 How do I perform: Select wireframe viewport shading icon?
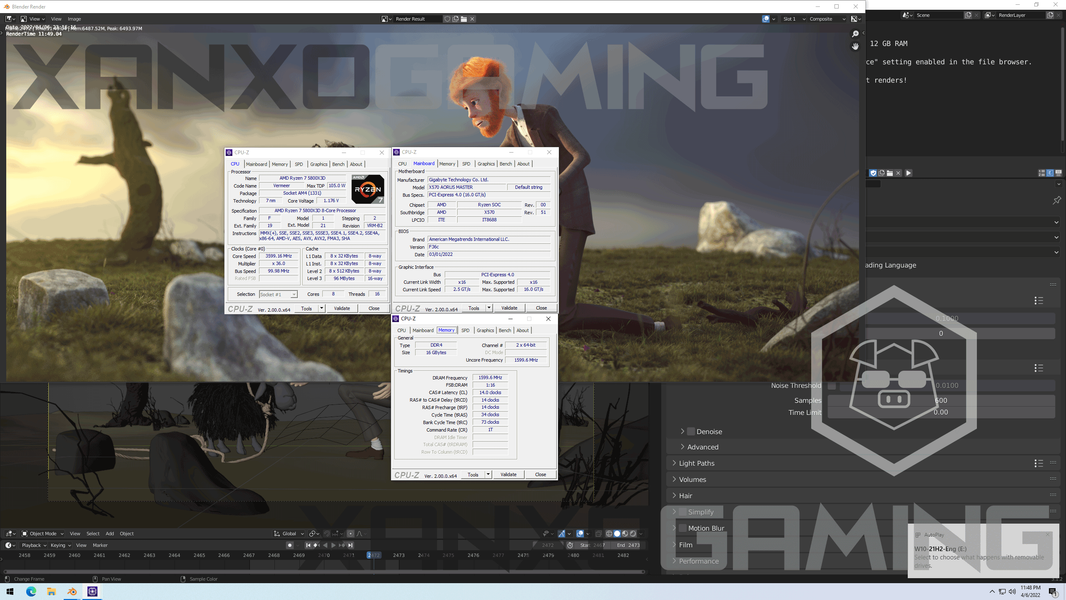609,533
